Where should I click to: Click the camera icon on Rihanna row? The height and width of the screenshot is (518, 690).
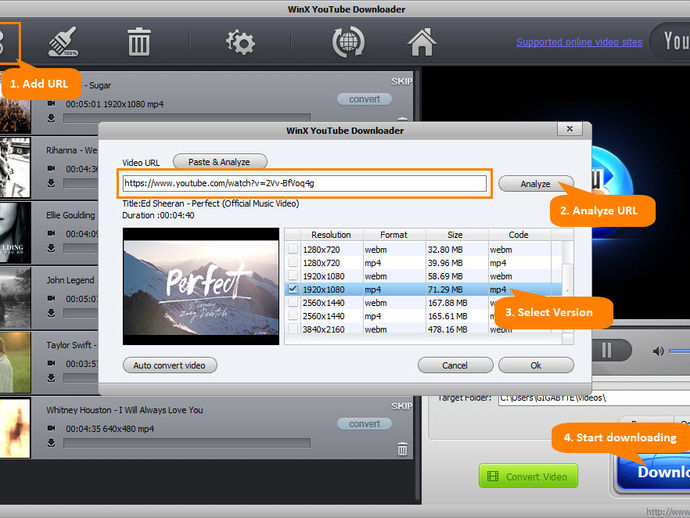click(x=51, y=168)
